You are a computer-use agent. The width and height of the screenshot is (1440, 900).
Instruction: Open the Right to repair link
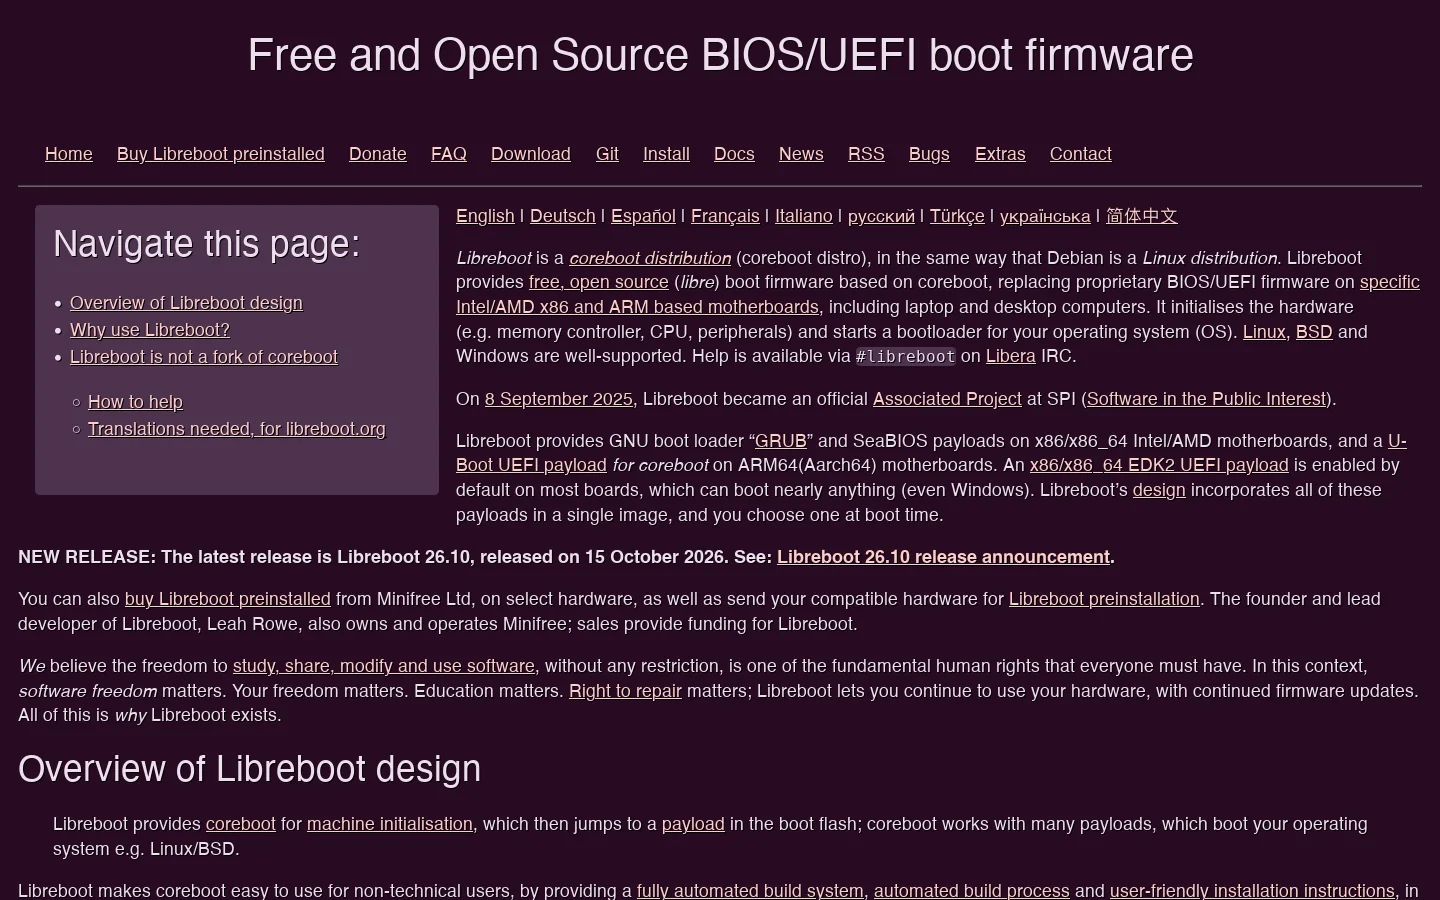pos(625,691)
